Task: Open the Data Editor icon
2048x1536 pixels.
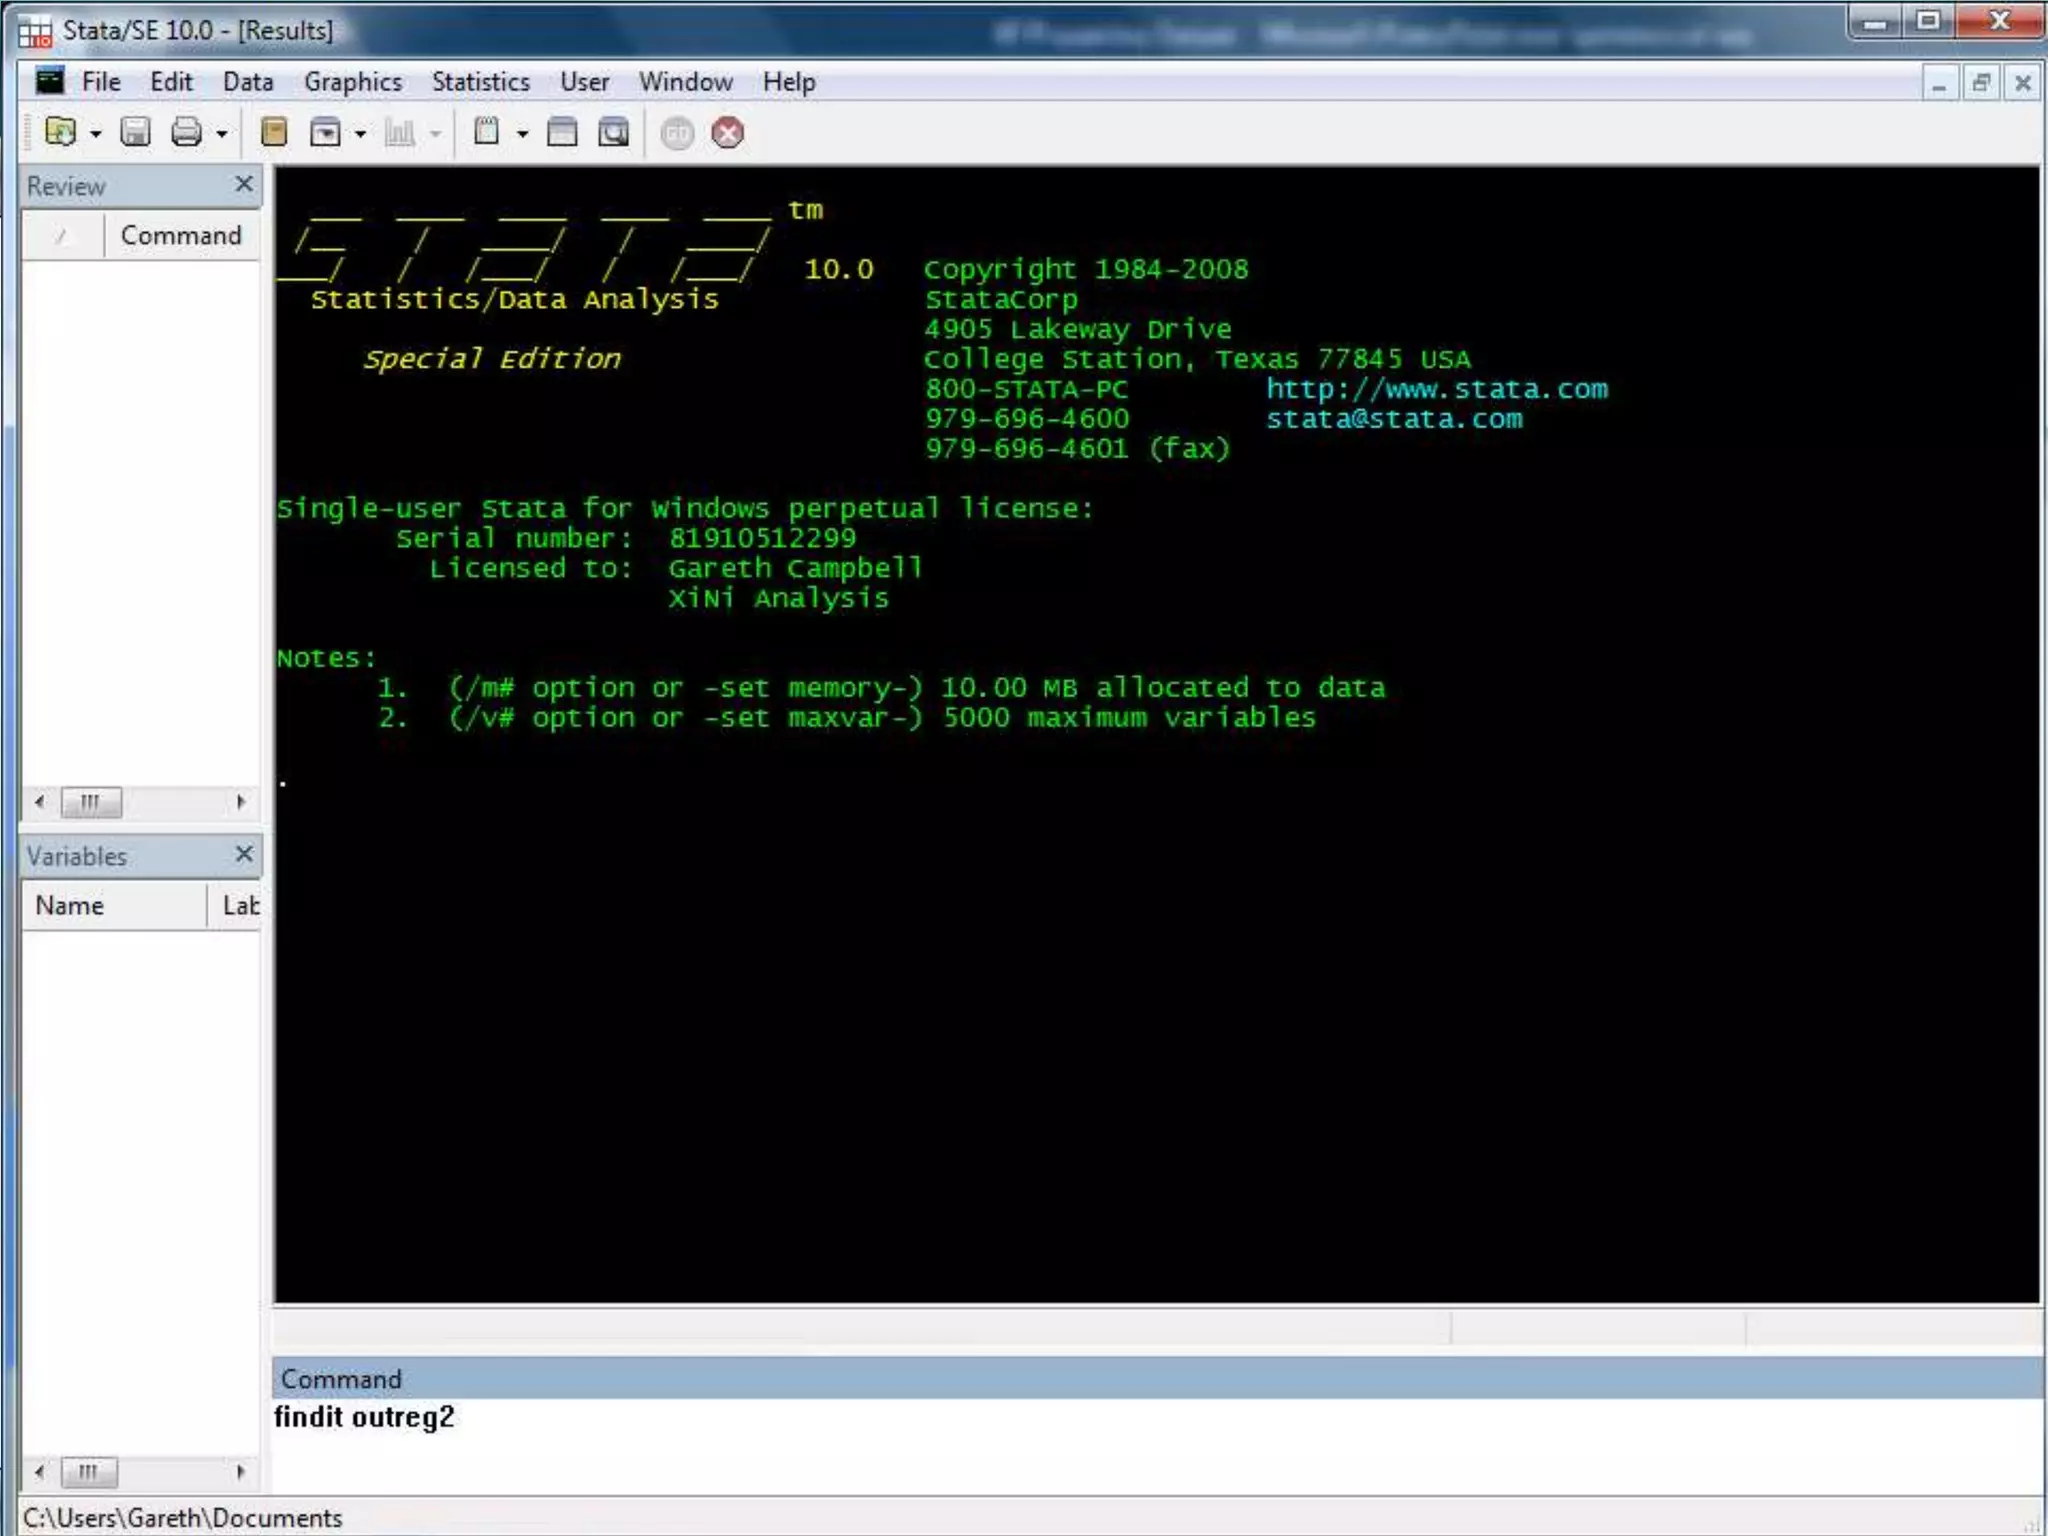Action: pyautogui.click(x=562, y=132)
